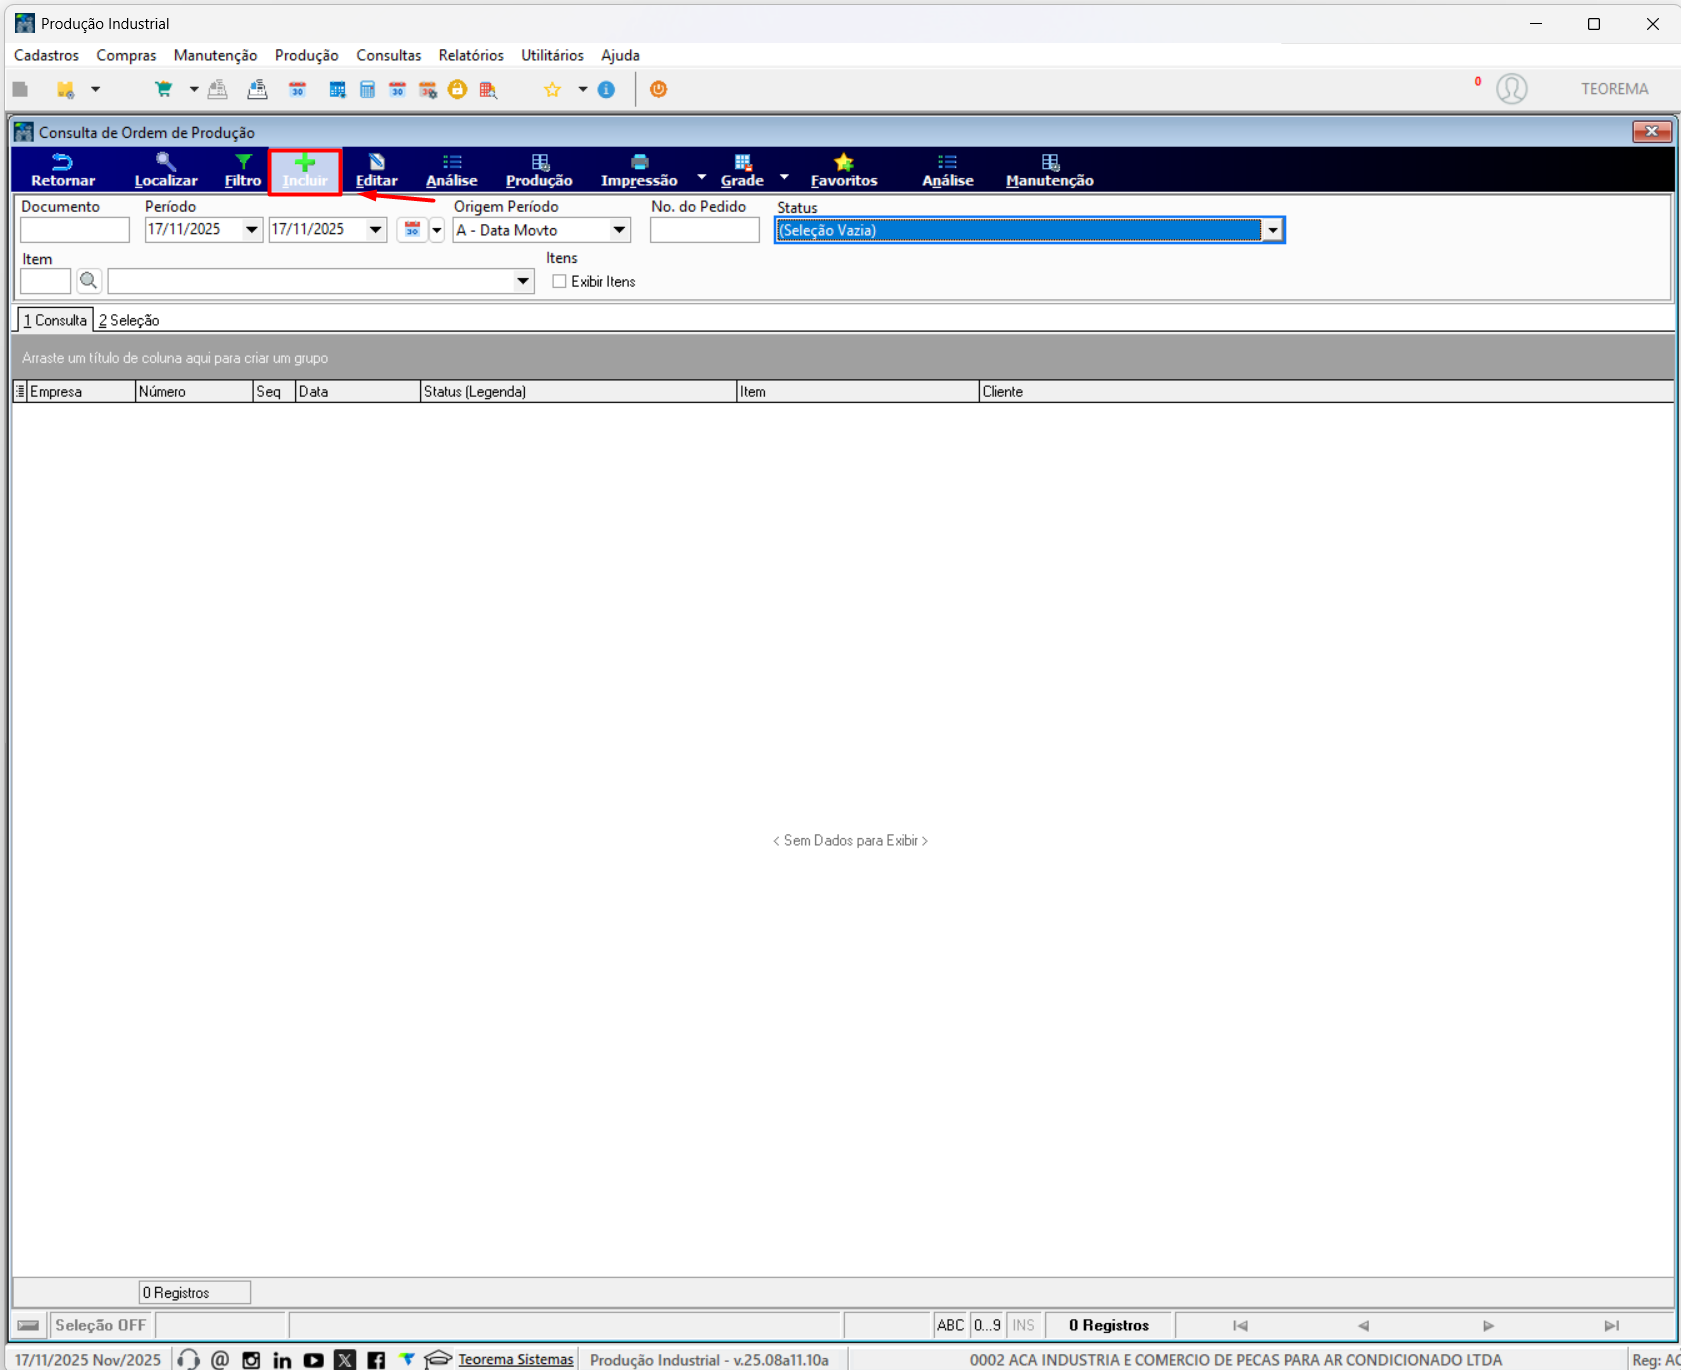
Task: Click the orange padlock icon
Action: [x=457, y=89]
